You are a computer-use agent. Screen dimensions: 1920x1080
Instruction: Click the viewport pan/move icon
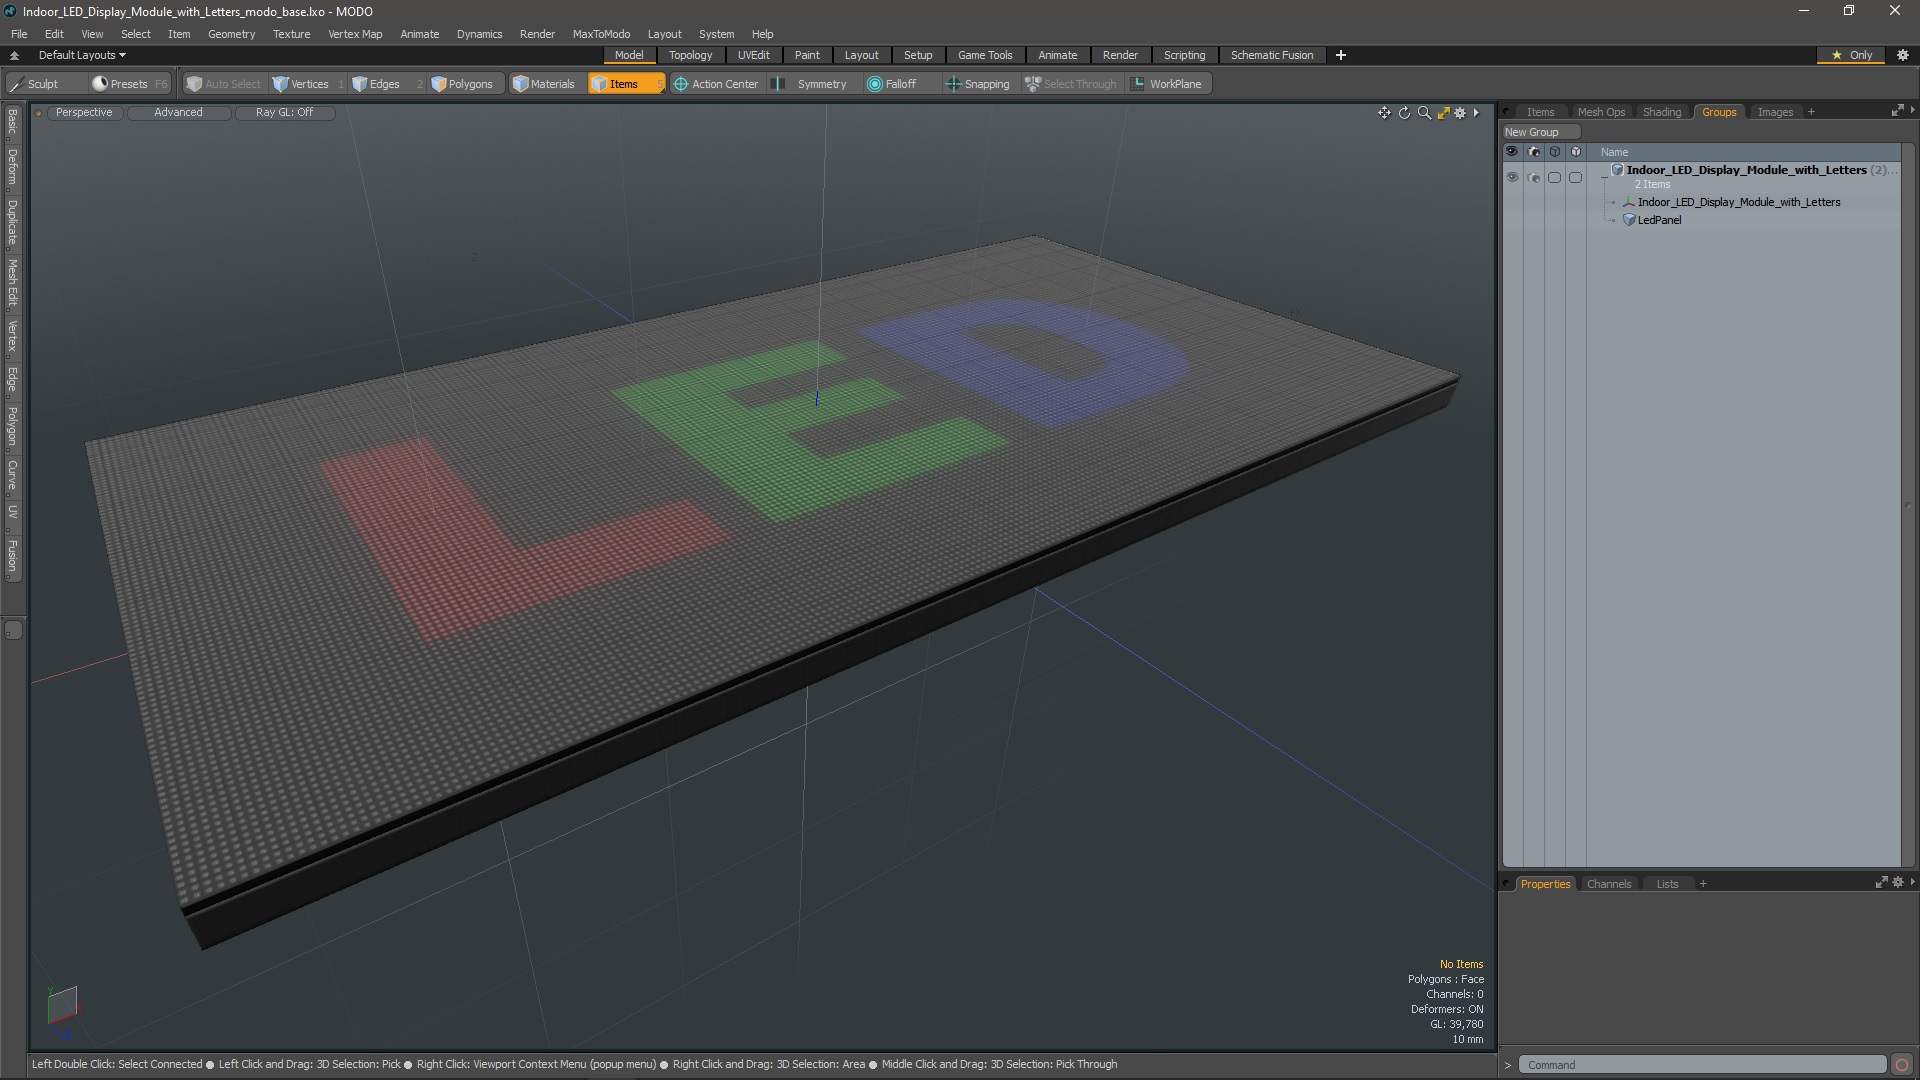1384,113
